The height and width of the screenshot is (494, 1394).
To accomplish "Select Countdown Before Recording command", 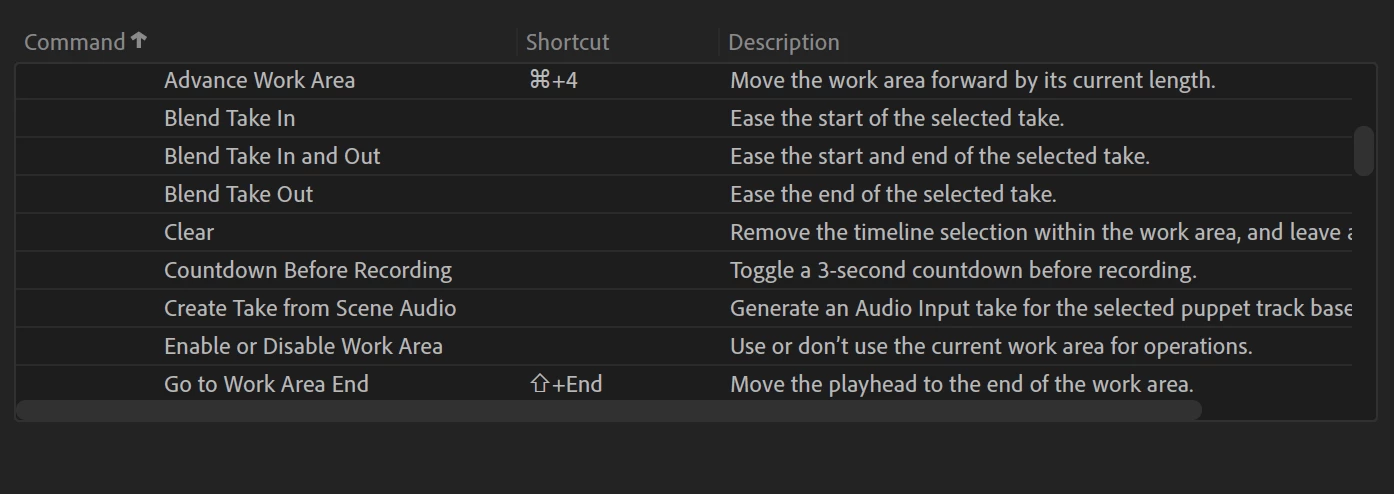I will click(x=308, y=270).
